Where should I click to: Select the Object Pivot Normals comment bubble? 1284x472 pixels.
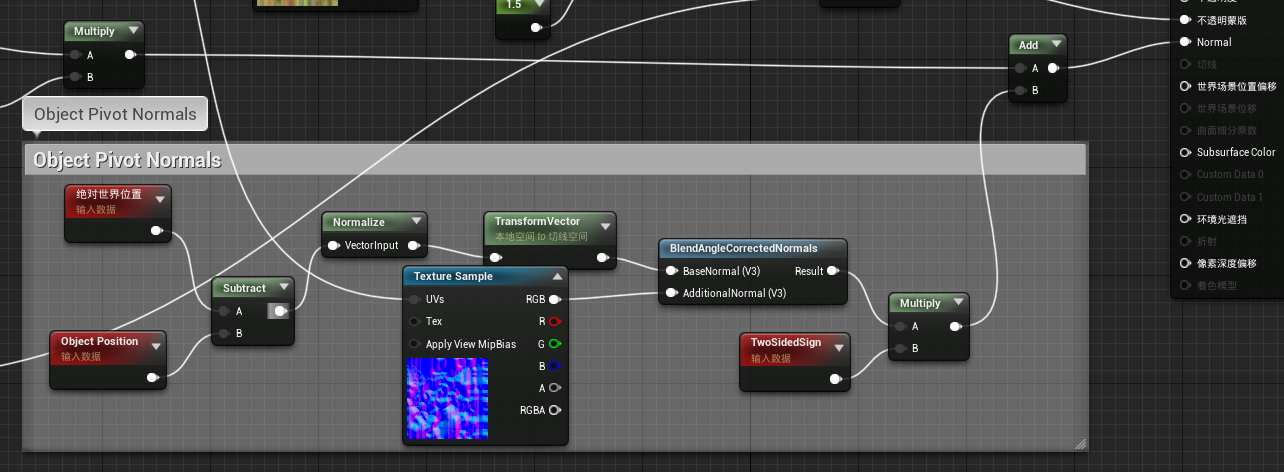[115, 114]
